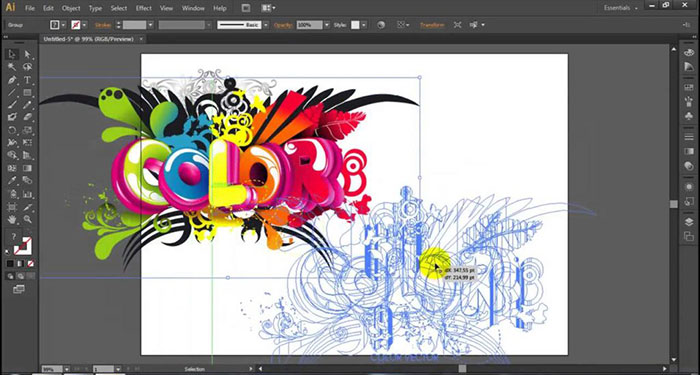Select the Width tool
Viewport: 700px width, 375px height.
click(12, 143)
